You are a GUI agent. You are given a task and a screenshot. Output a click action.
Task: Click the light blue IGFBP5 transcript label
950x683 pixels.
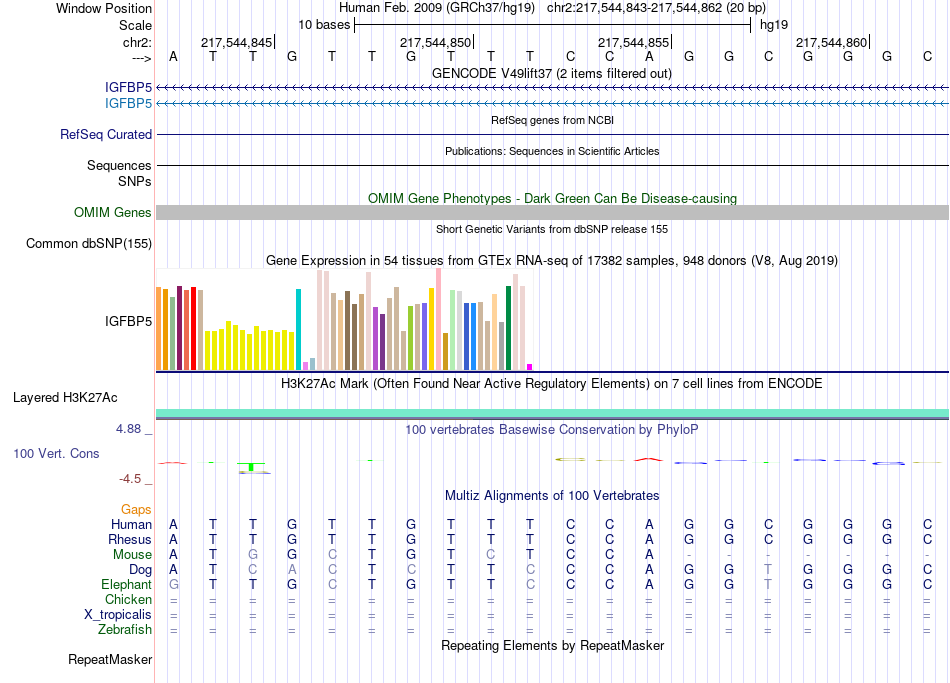tap(128, 104)
